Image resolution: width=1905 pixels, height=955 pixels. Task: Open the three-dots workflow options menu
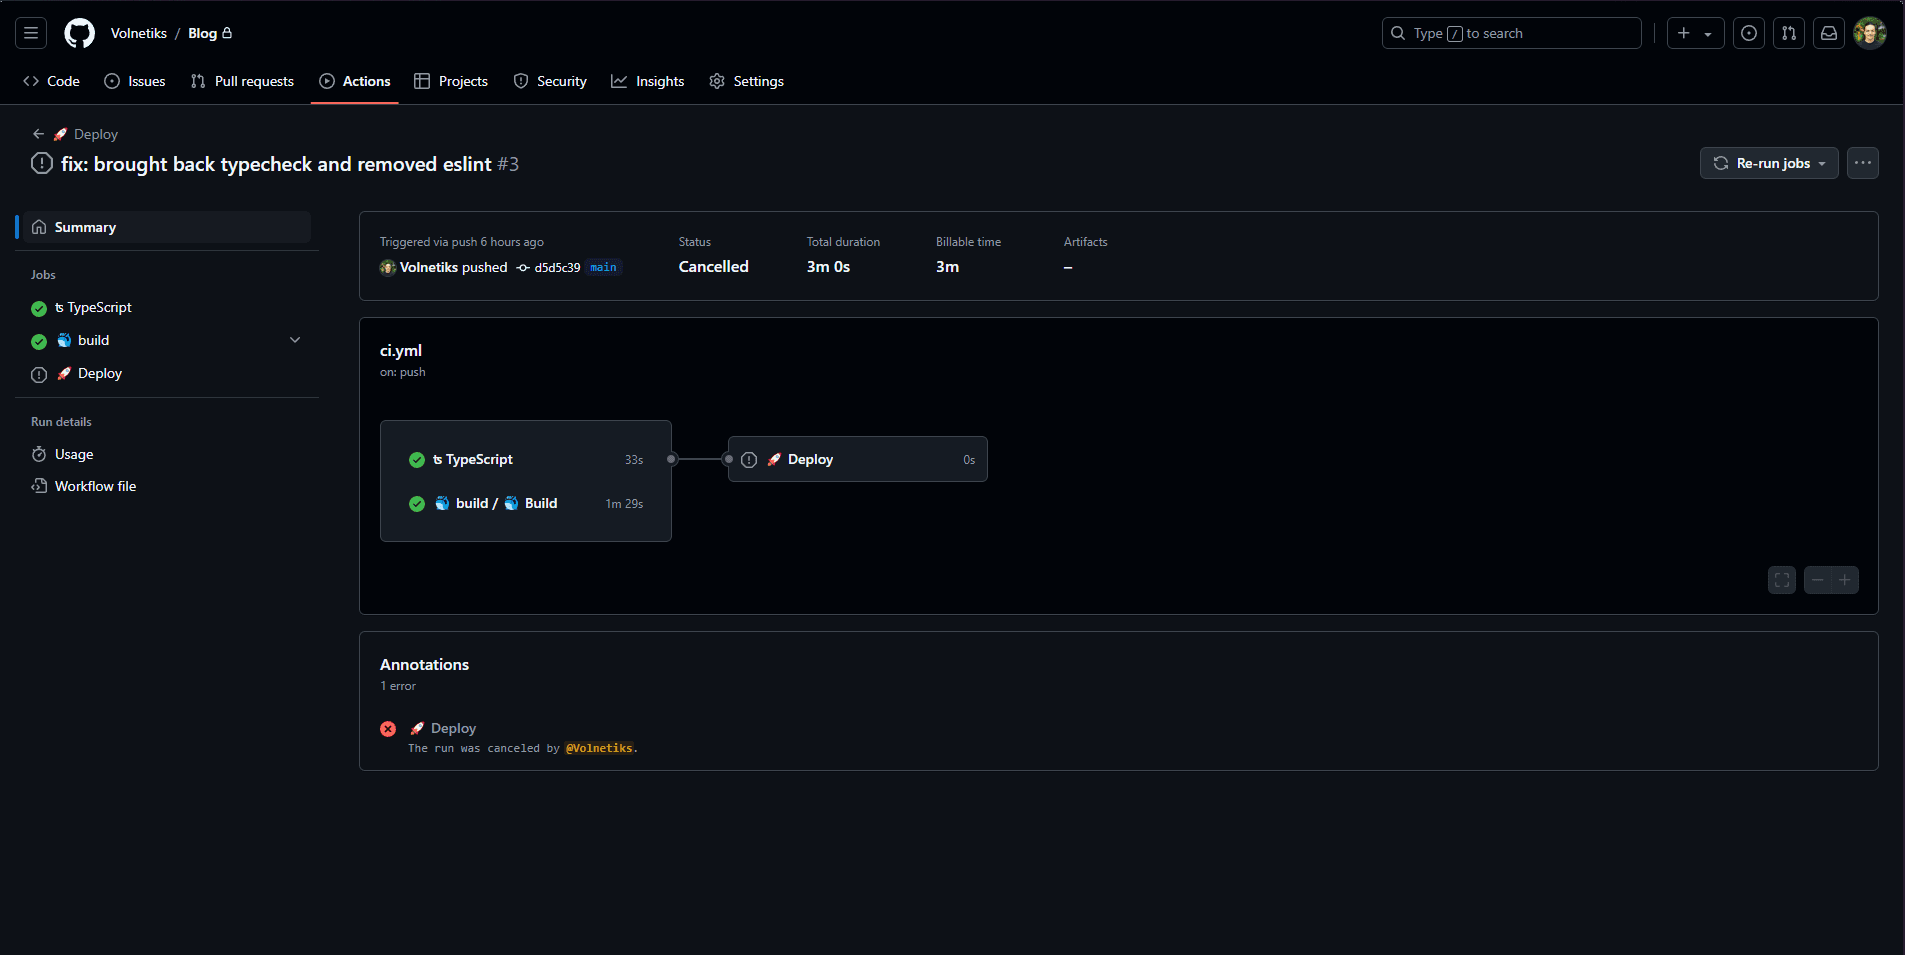pos(1862,163)
